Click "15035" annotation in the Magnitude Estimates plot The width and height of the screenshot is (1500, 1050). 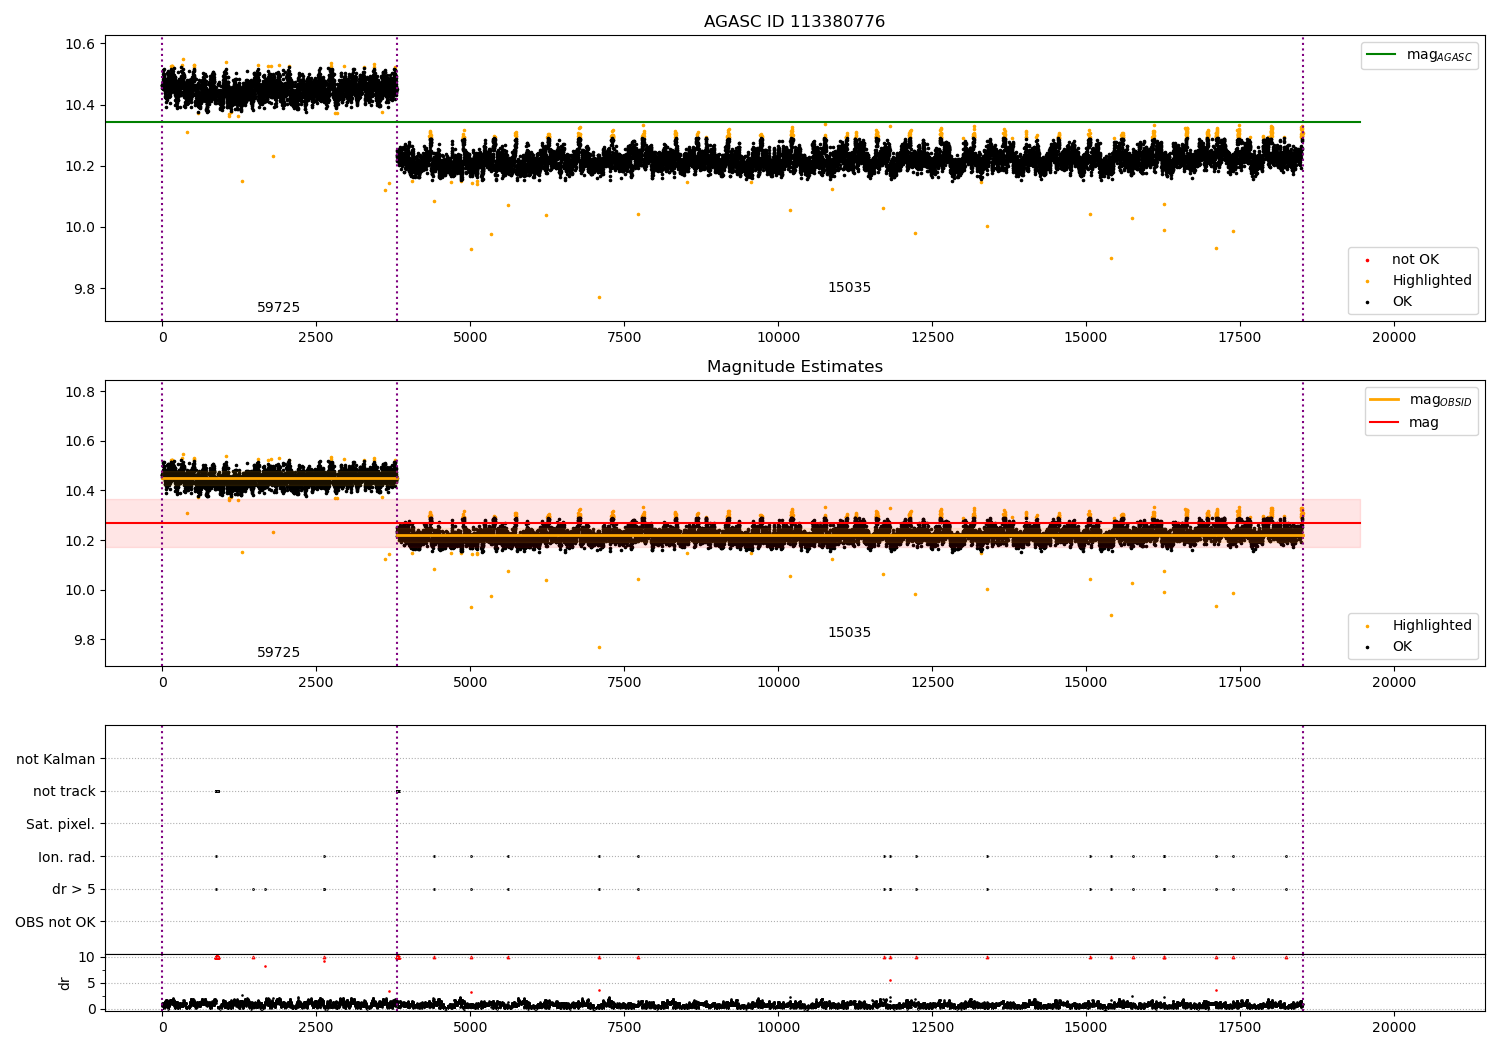coord(849,633)
